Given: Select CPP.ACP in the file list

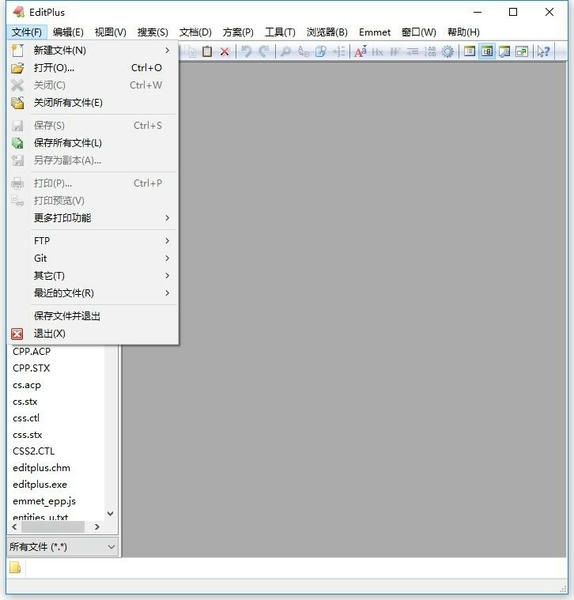Looking at the screenshot, I should click(x=31, y=351).
